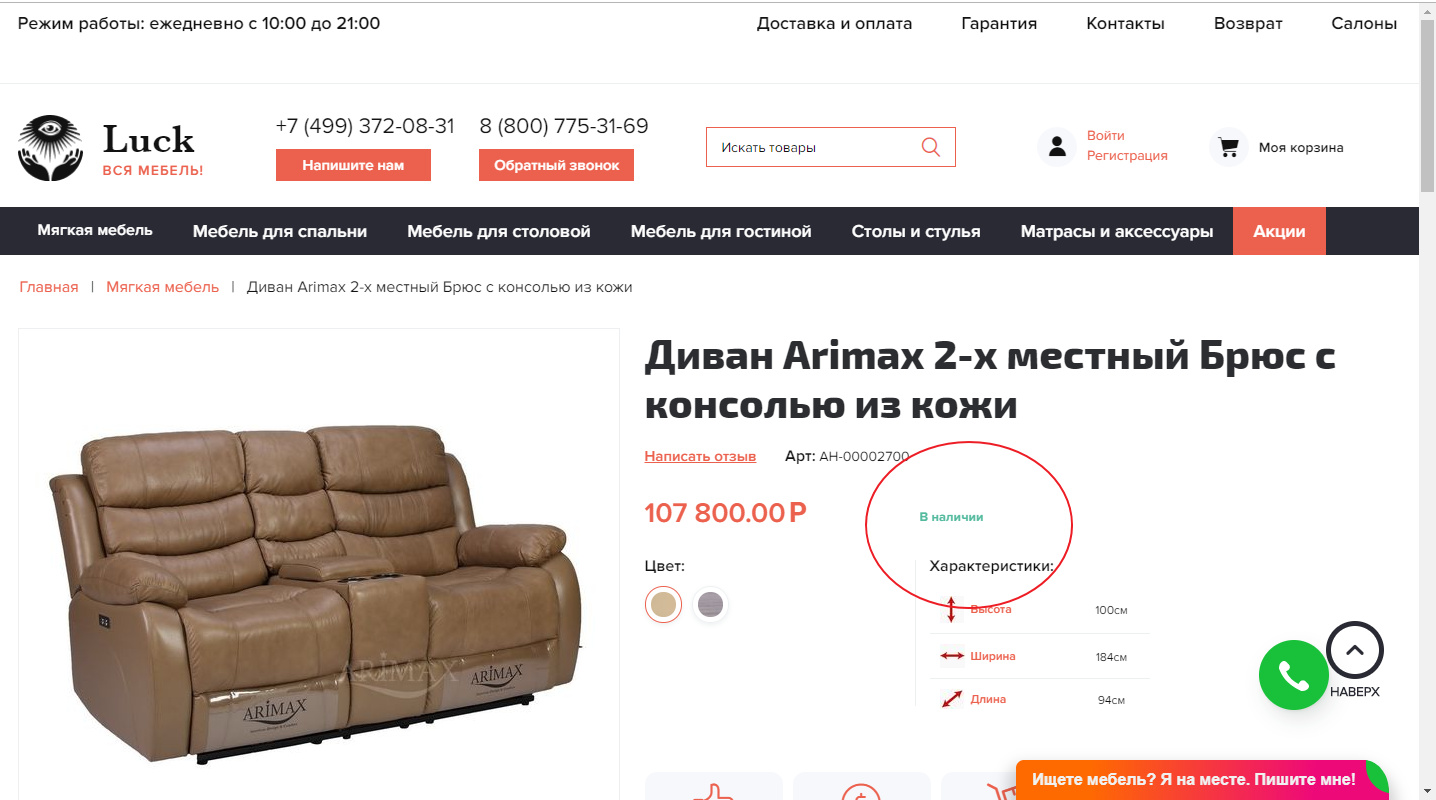Click the Ширина width arrow icon
1436x800 pixels.
[x=952, y=656]
